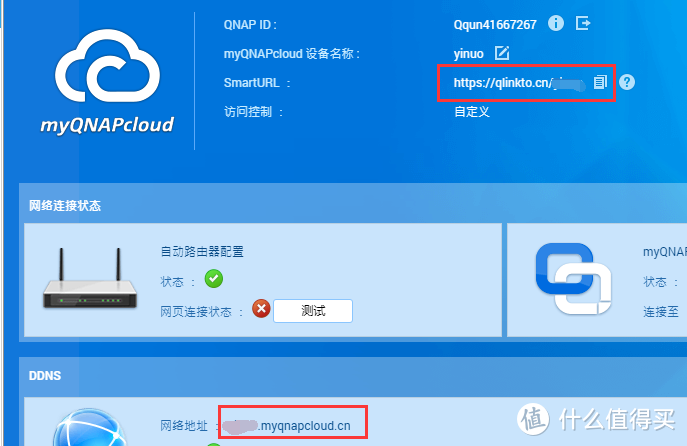The image size is (687, 446).
Task: Click the DDNS globe icon
Action: pos(90,427)
